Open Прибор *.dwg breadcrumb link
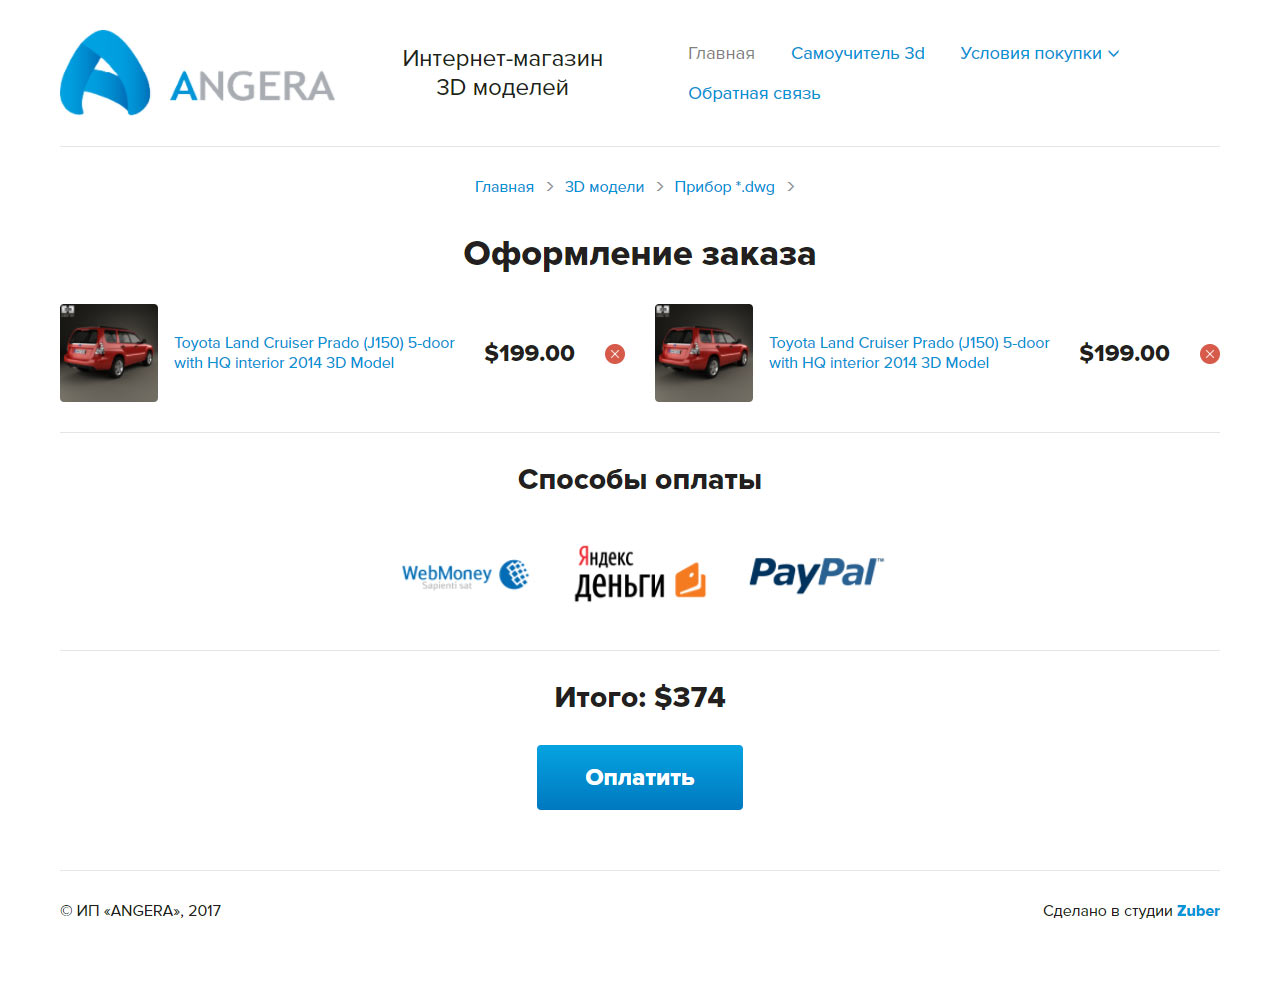 pos(724,187)
